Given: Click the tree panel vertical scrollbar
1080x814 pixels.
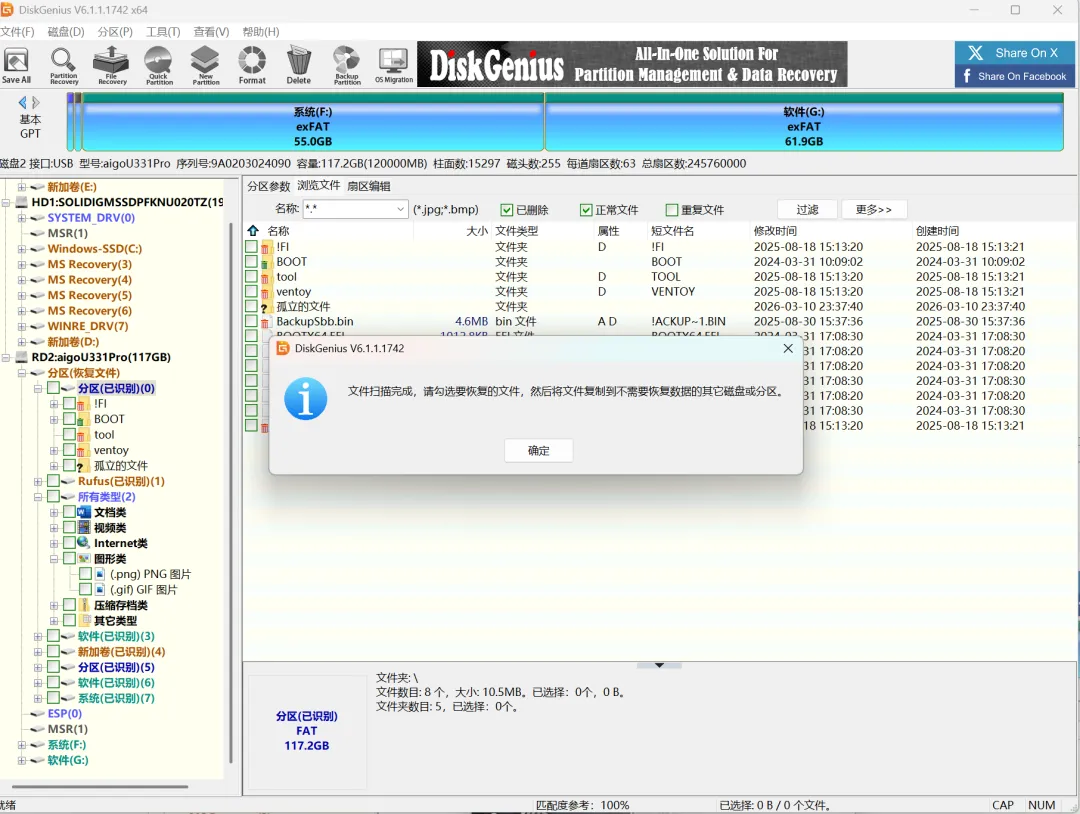Looking at the screenshot, I should [x=230, y=492].
